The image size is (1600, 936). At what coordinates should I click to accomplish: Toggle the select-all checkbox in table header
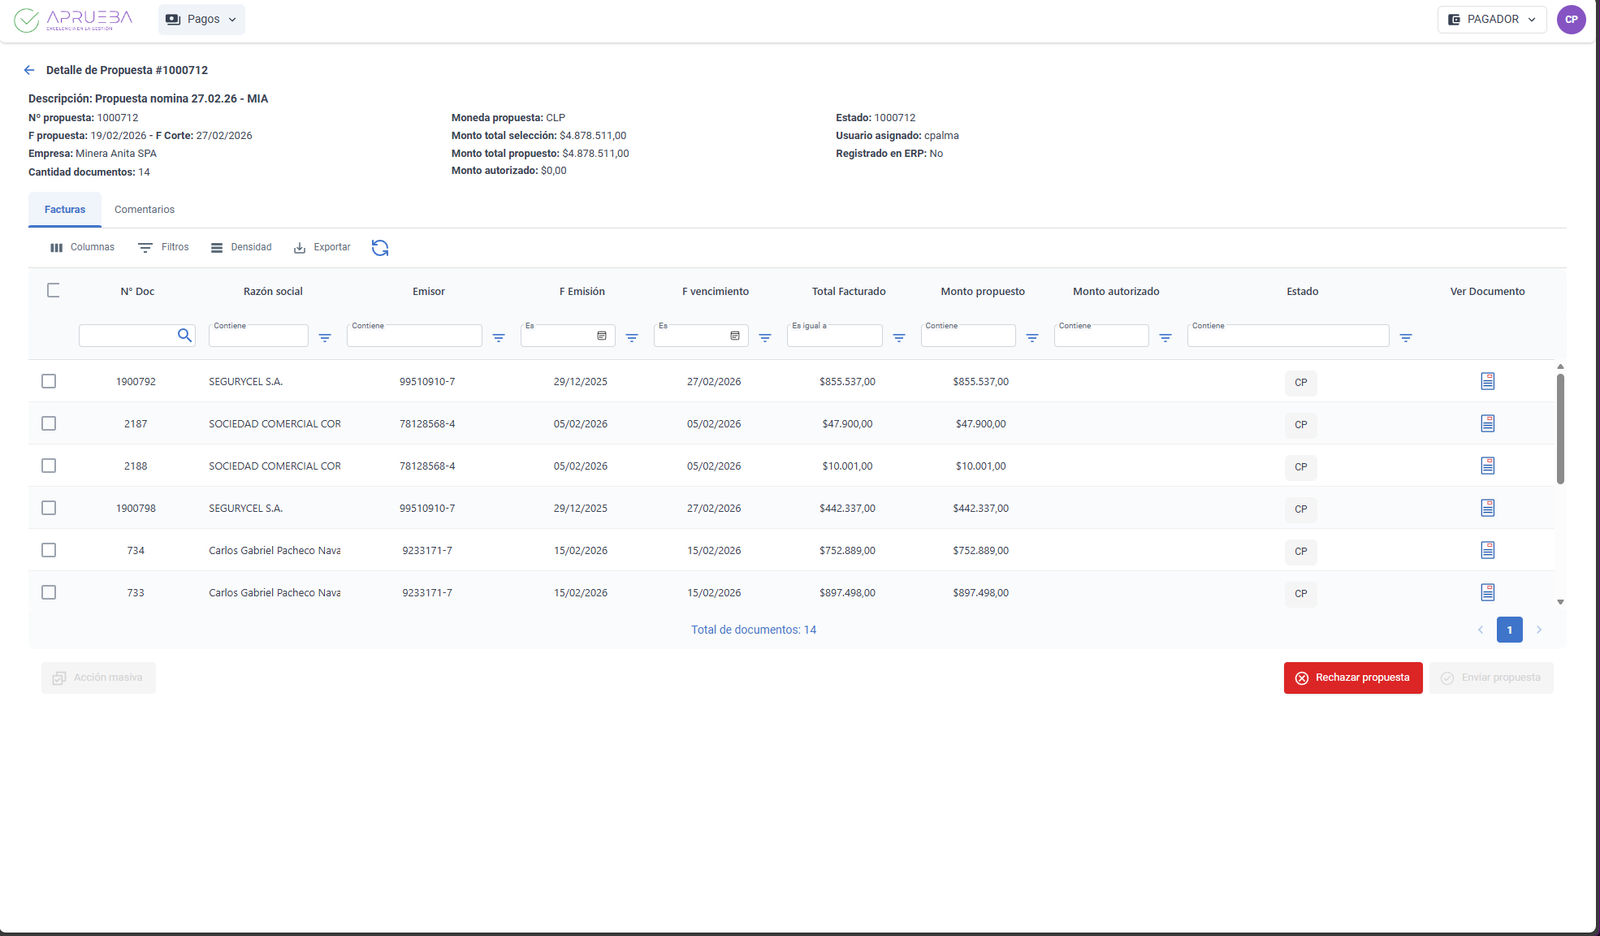[x=53, y=291]
